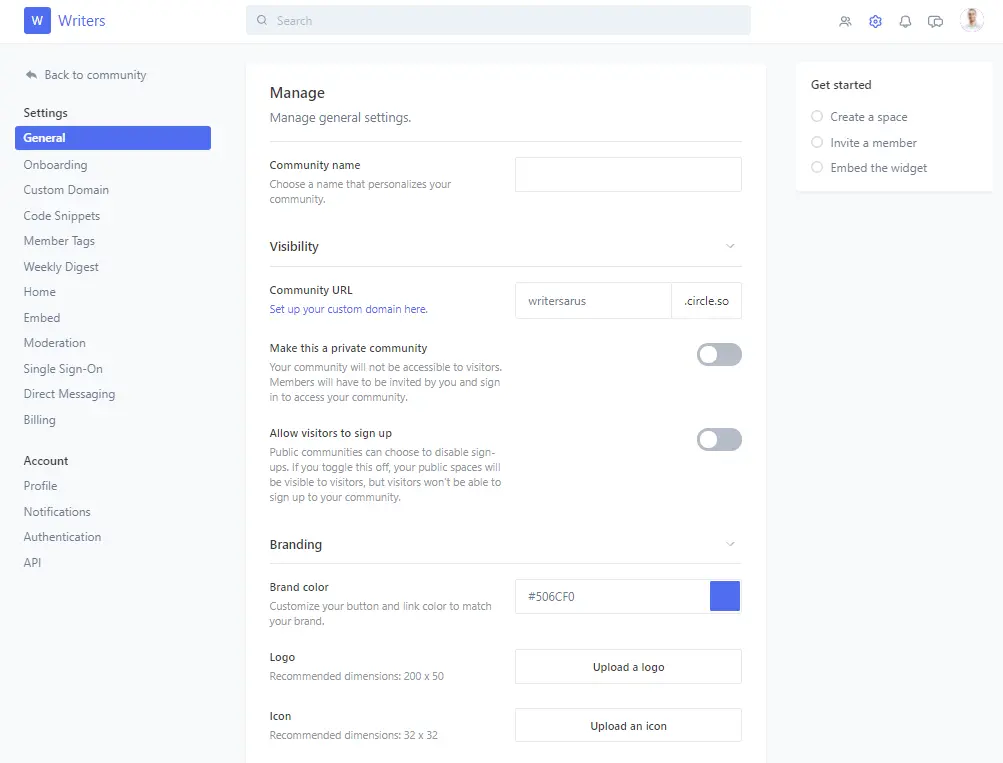Mark the Invite a member step
This screenshot has height=763, width=1003.
[x=817, y=143]
